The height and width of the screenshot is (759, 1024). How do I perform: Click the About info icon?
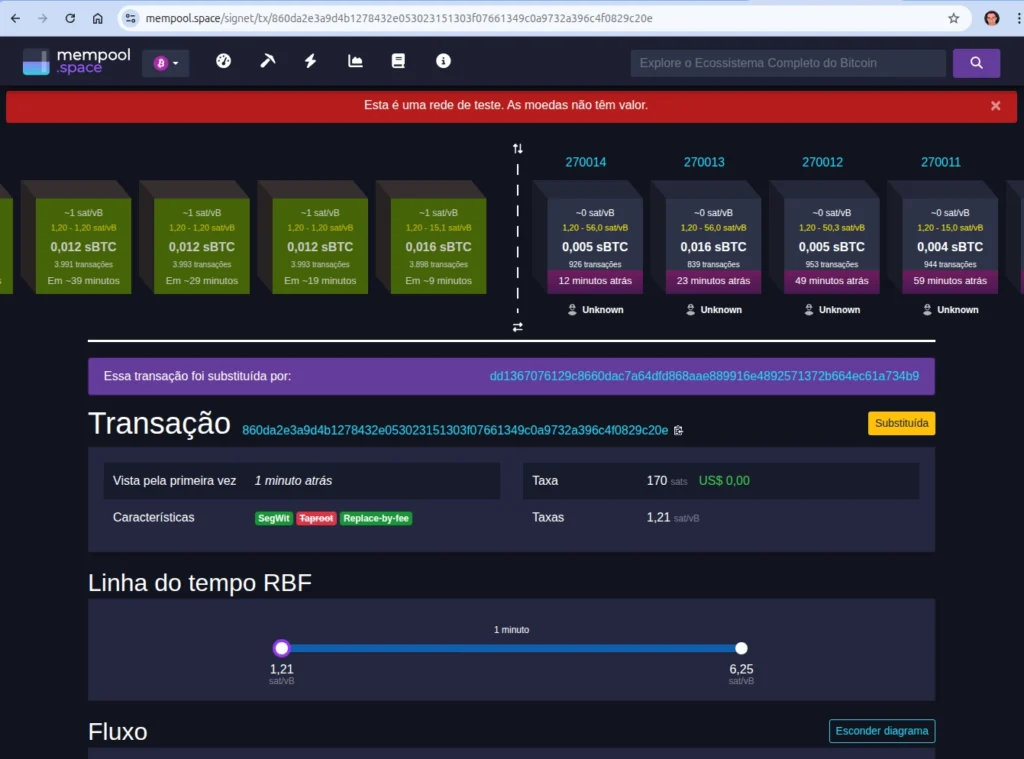[443, 61]
